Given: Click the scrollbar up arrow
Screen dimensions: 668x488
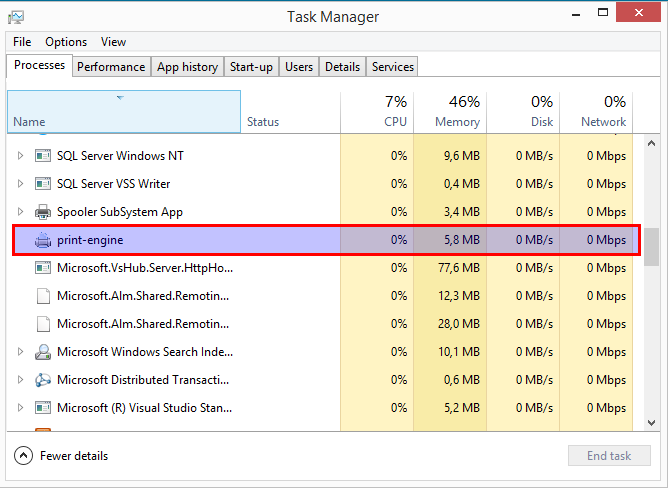Looking at the screenshot, I should pyautogui.click(x=651, y=144).
